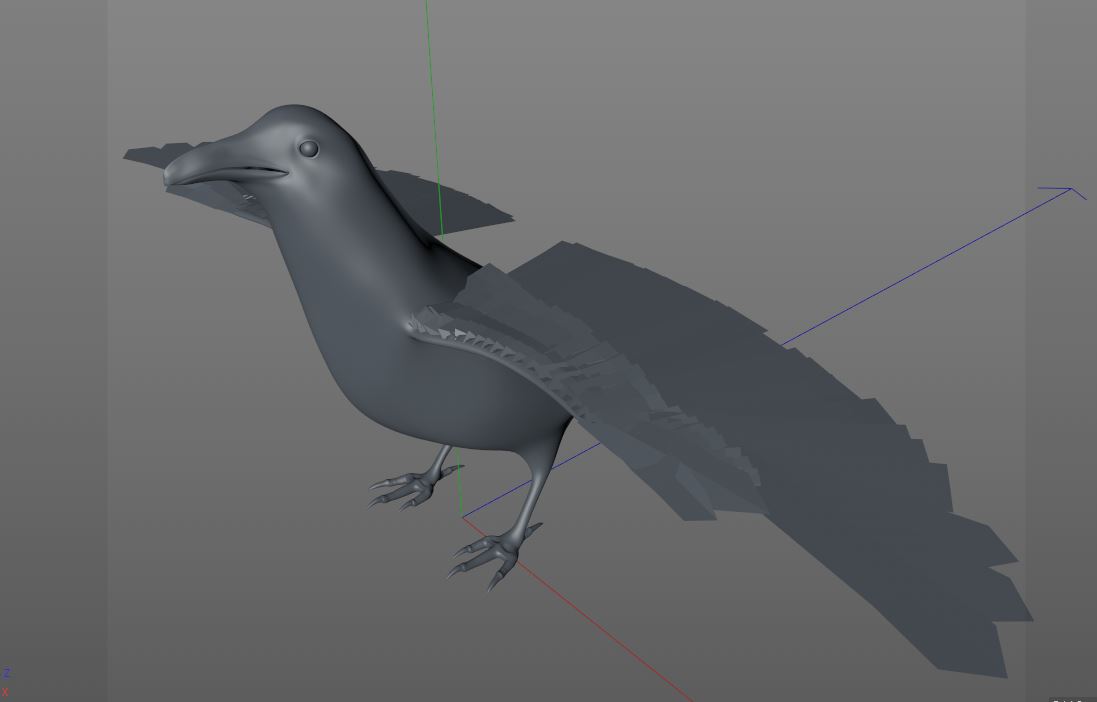Select the red X axis label

click(6, 690)
